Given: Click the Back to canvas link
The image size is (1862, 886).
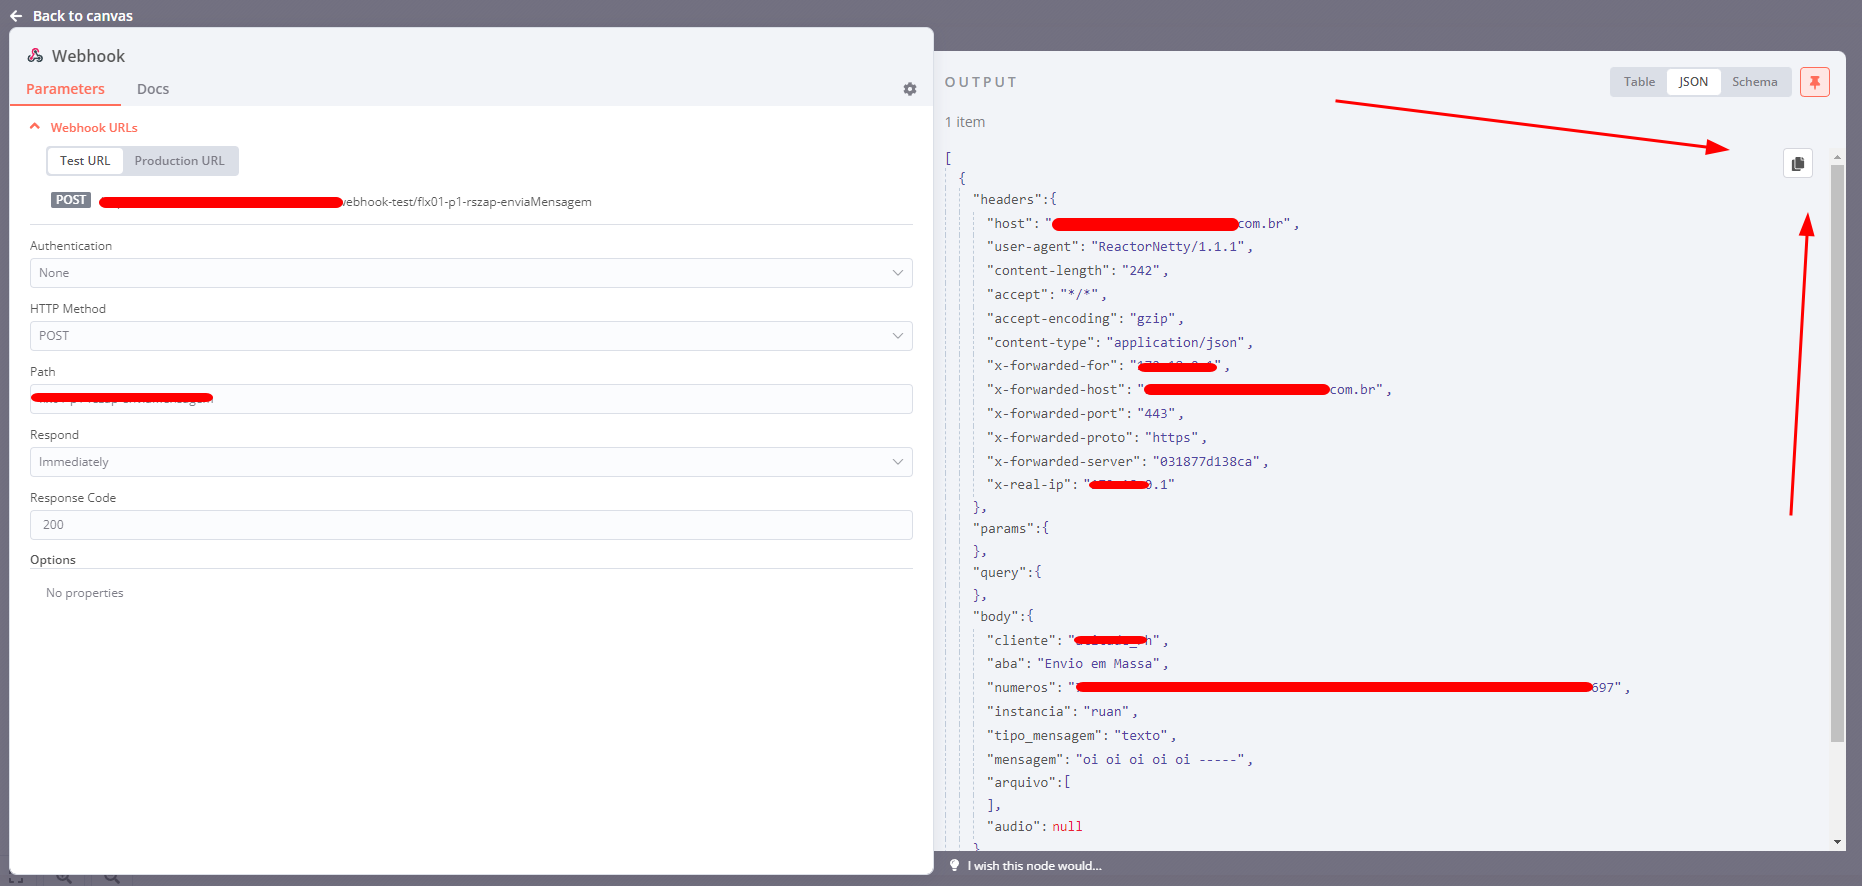Looking at the screenshot, I should (x=83, y=16).
